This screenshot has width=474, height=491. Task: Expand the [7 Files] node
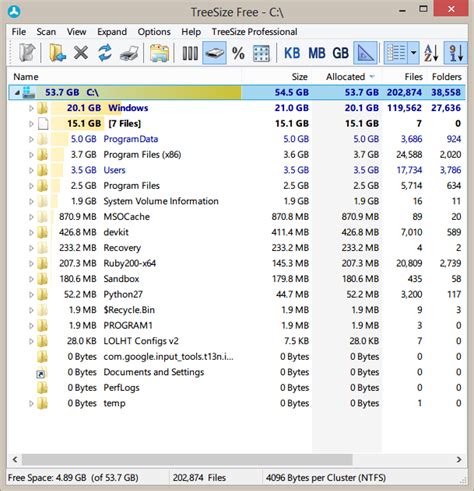[31, 124]
